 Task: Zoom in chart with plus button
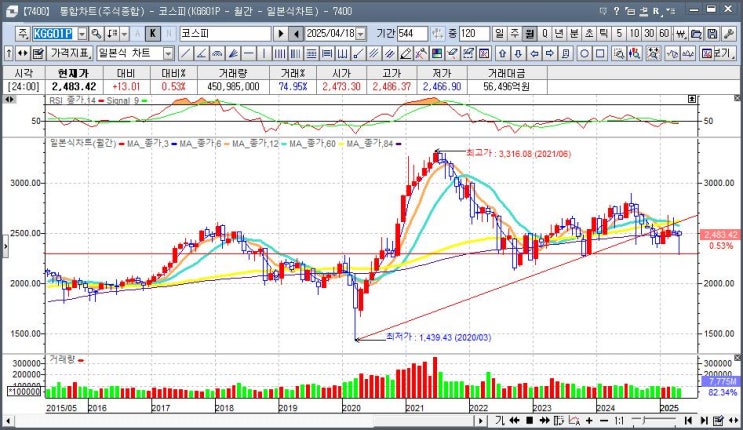tap(589, 421)
